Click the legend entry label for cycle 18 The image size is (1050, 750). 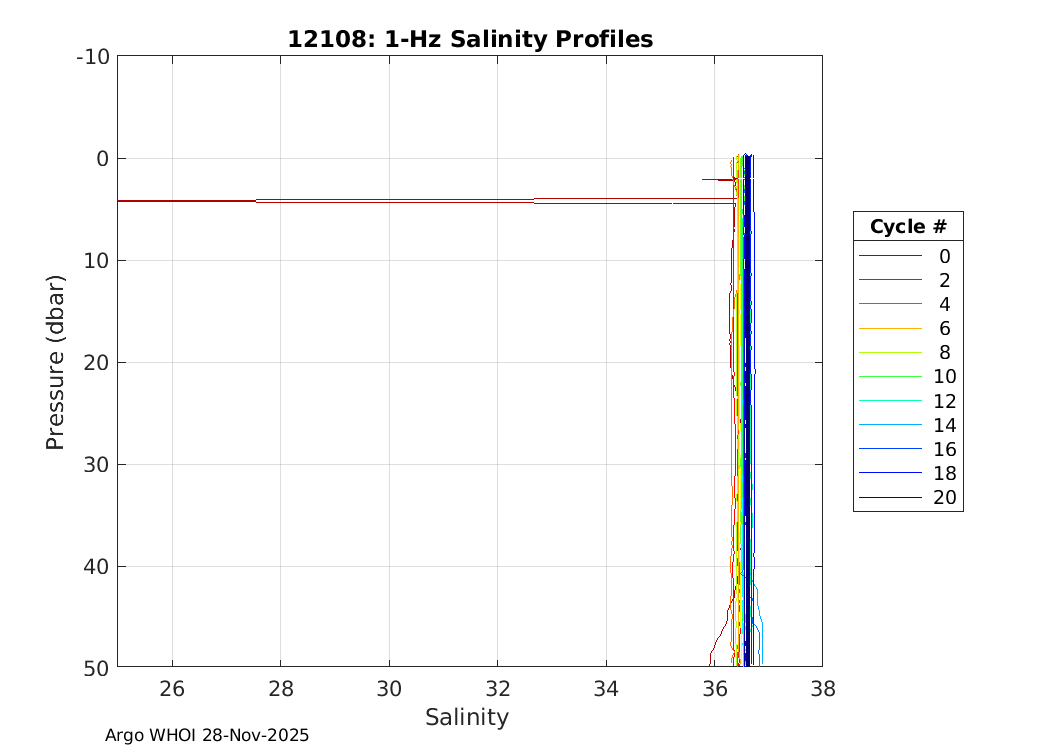[x=944, y=473]
